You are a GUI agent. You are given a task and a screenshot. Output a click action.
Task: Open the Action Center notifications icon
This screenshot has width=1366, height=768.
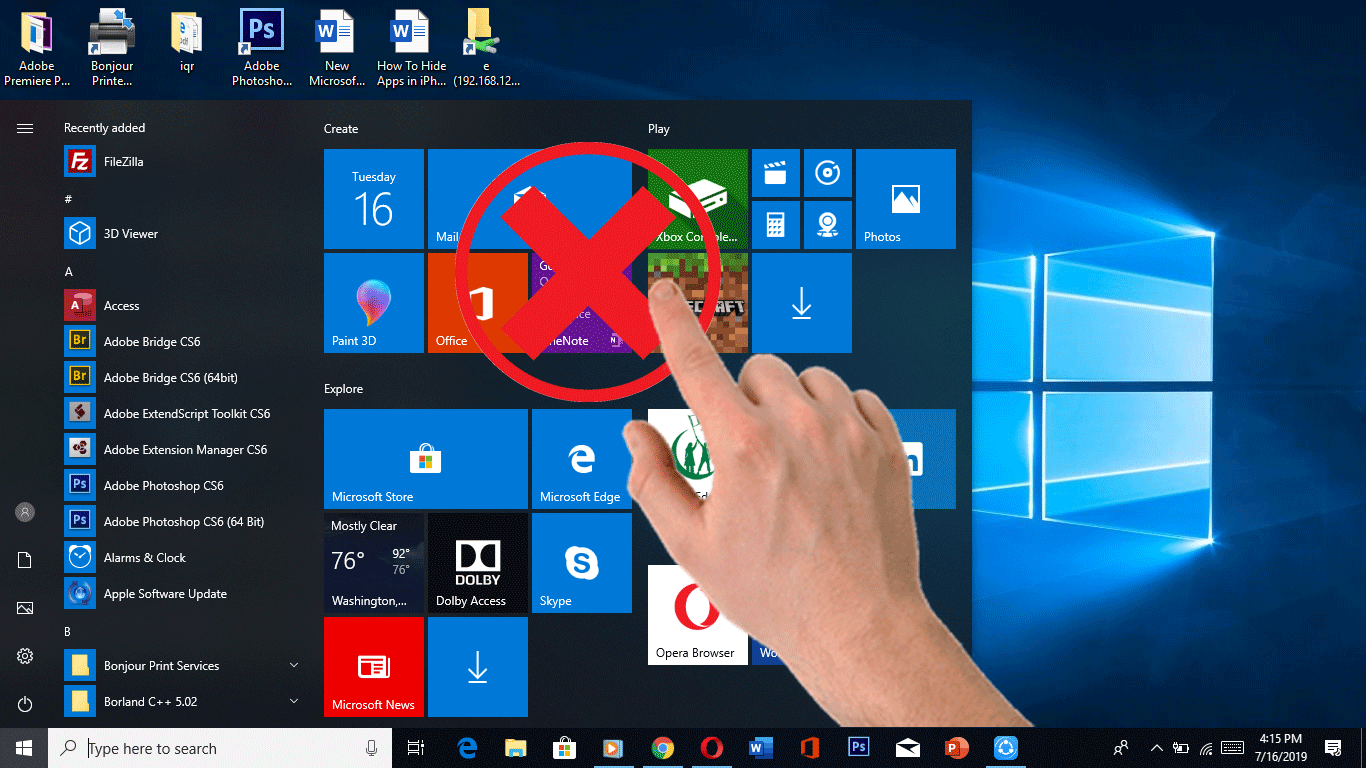coord(1333,748)
